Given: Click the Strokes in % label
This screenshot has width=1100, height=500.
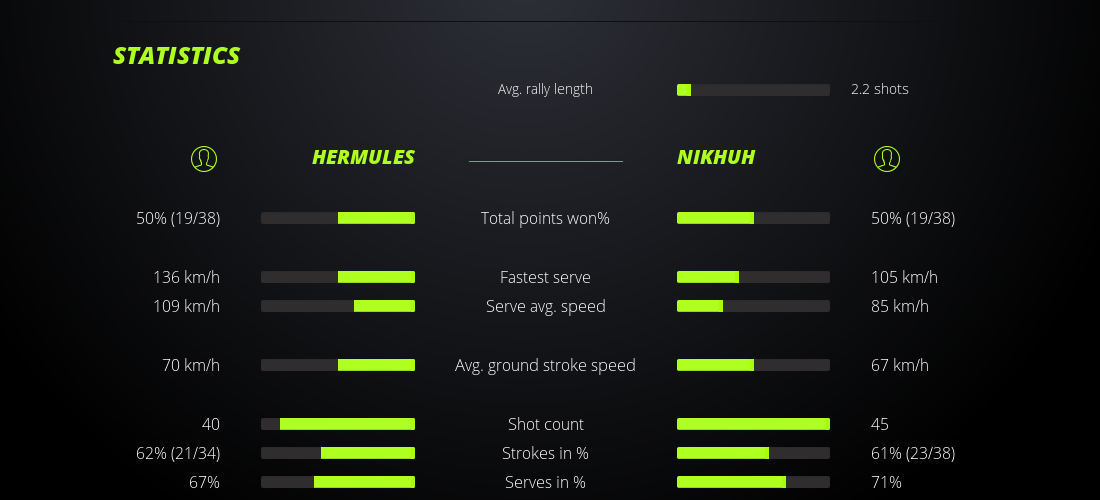Looking at the screenshot, I should tap(545, 453).
